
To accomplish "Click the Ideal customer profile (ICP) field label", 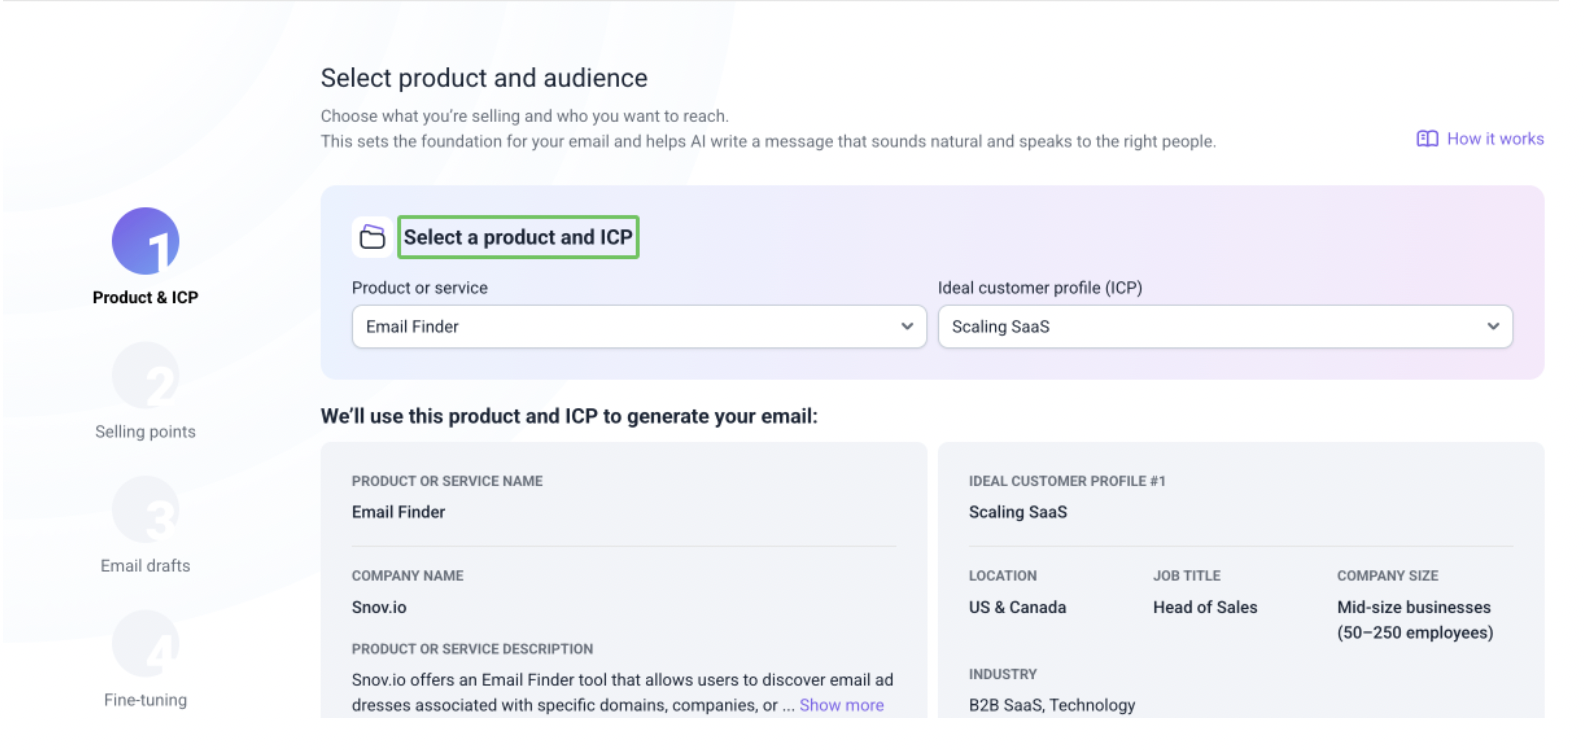I will (x=1040, y=288).
